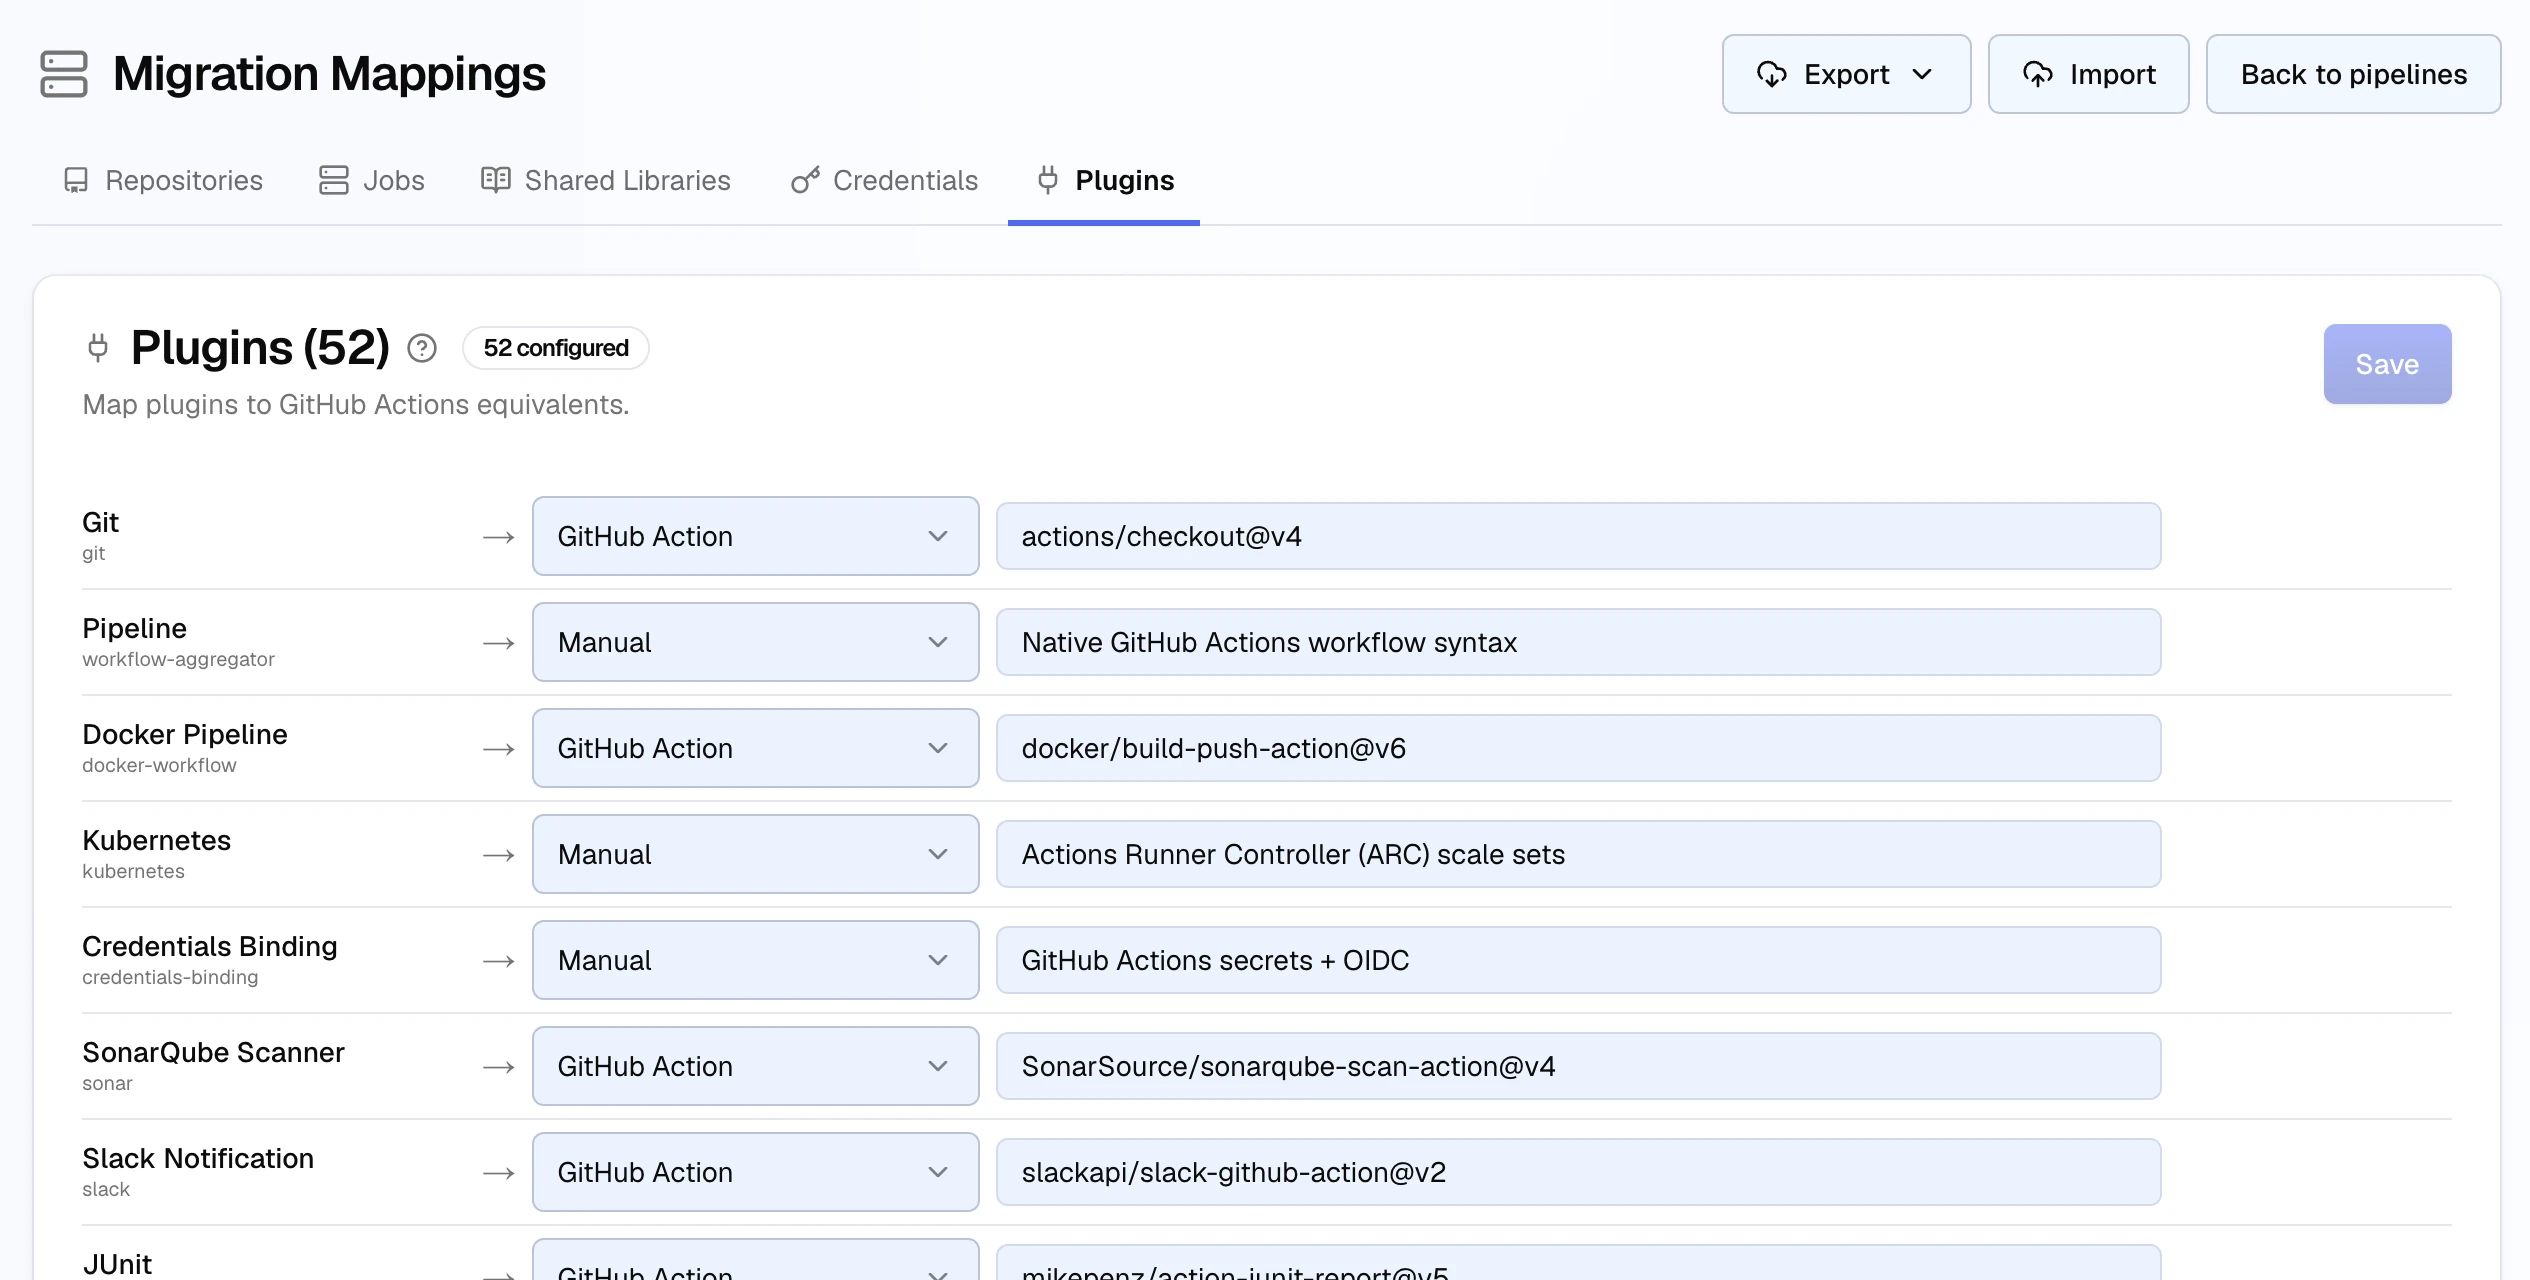Open the Docker Pipeline mapping type dropdown
The height and width of the screenshot is (1280, 2530).
pos(755,748)
